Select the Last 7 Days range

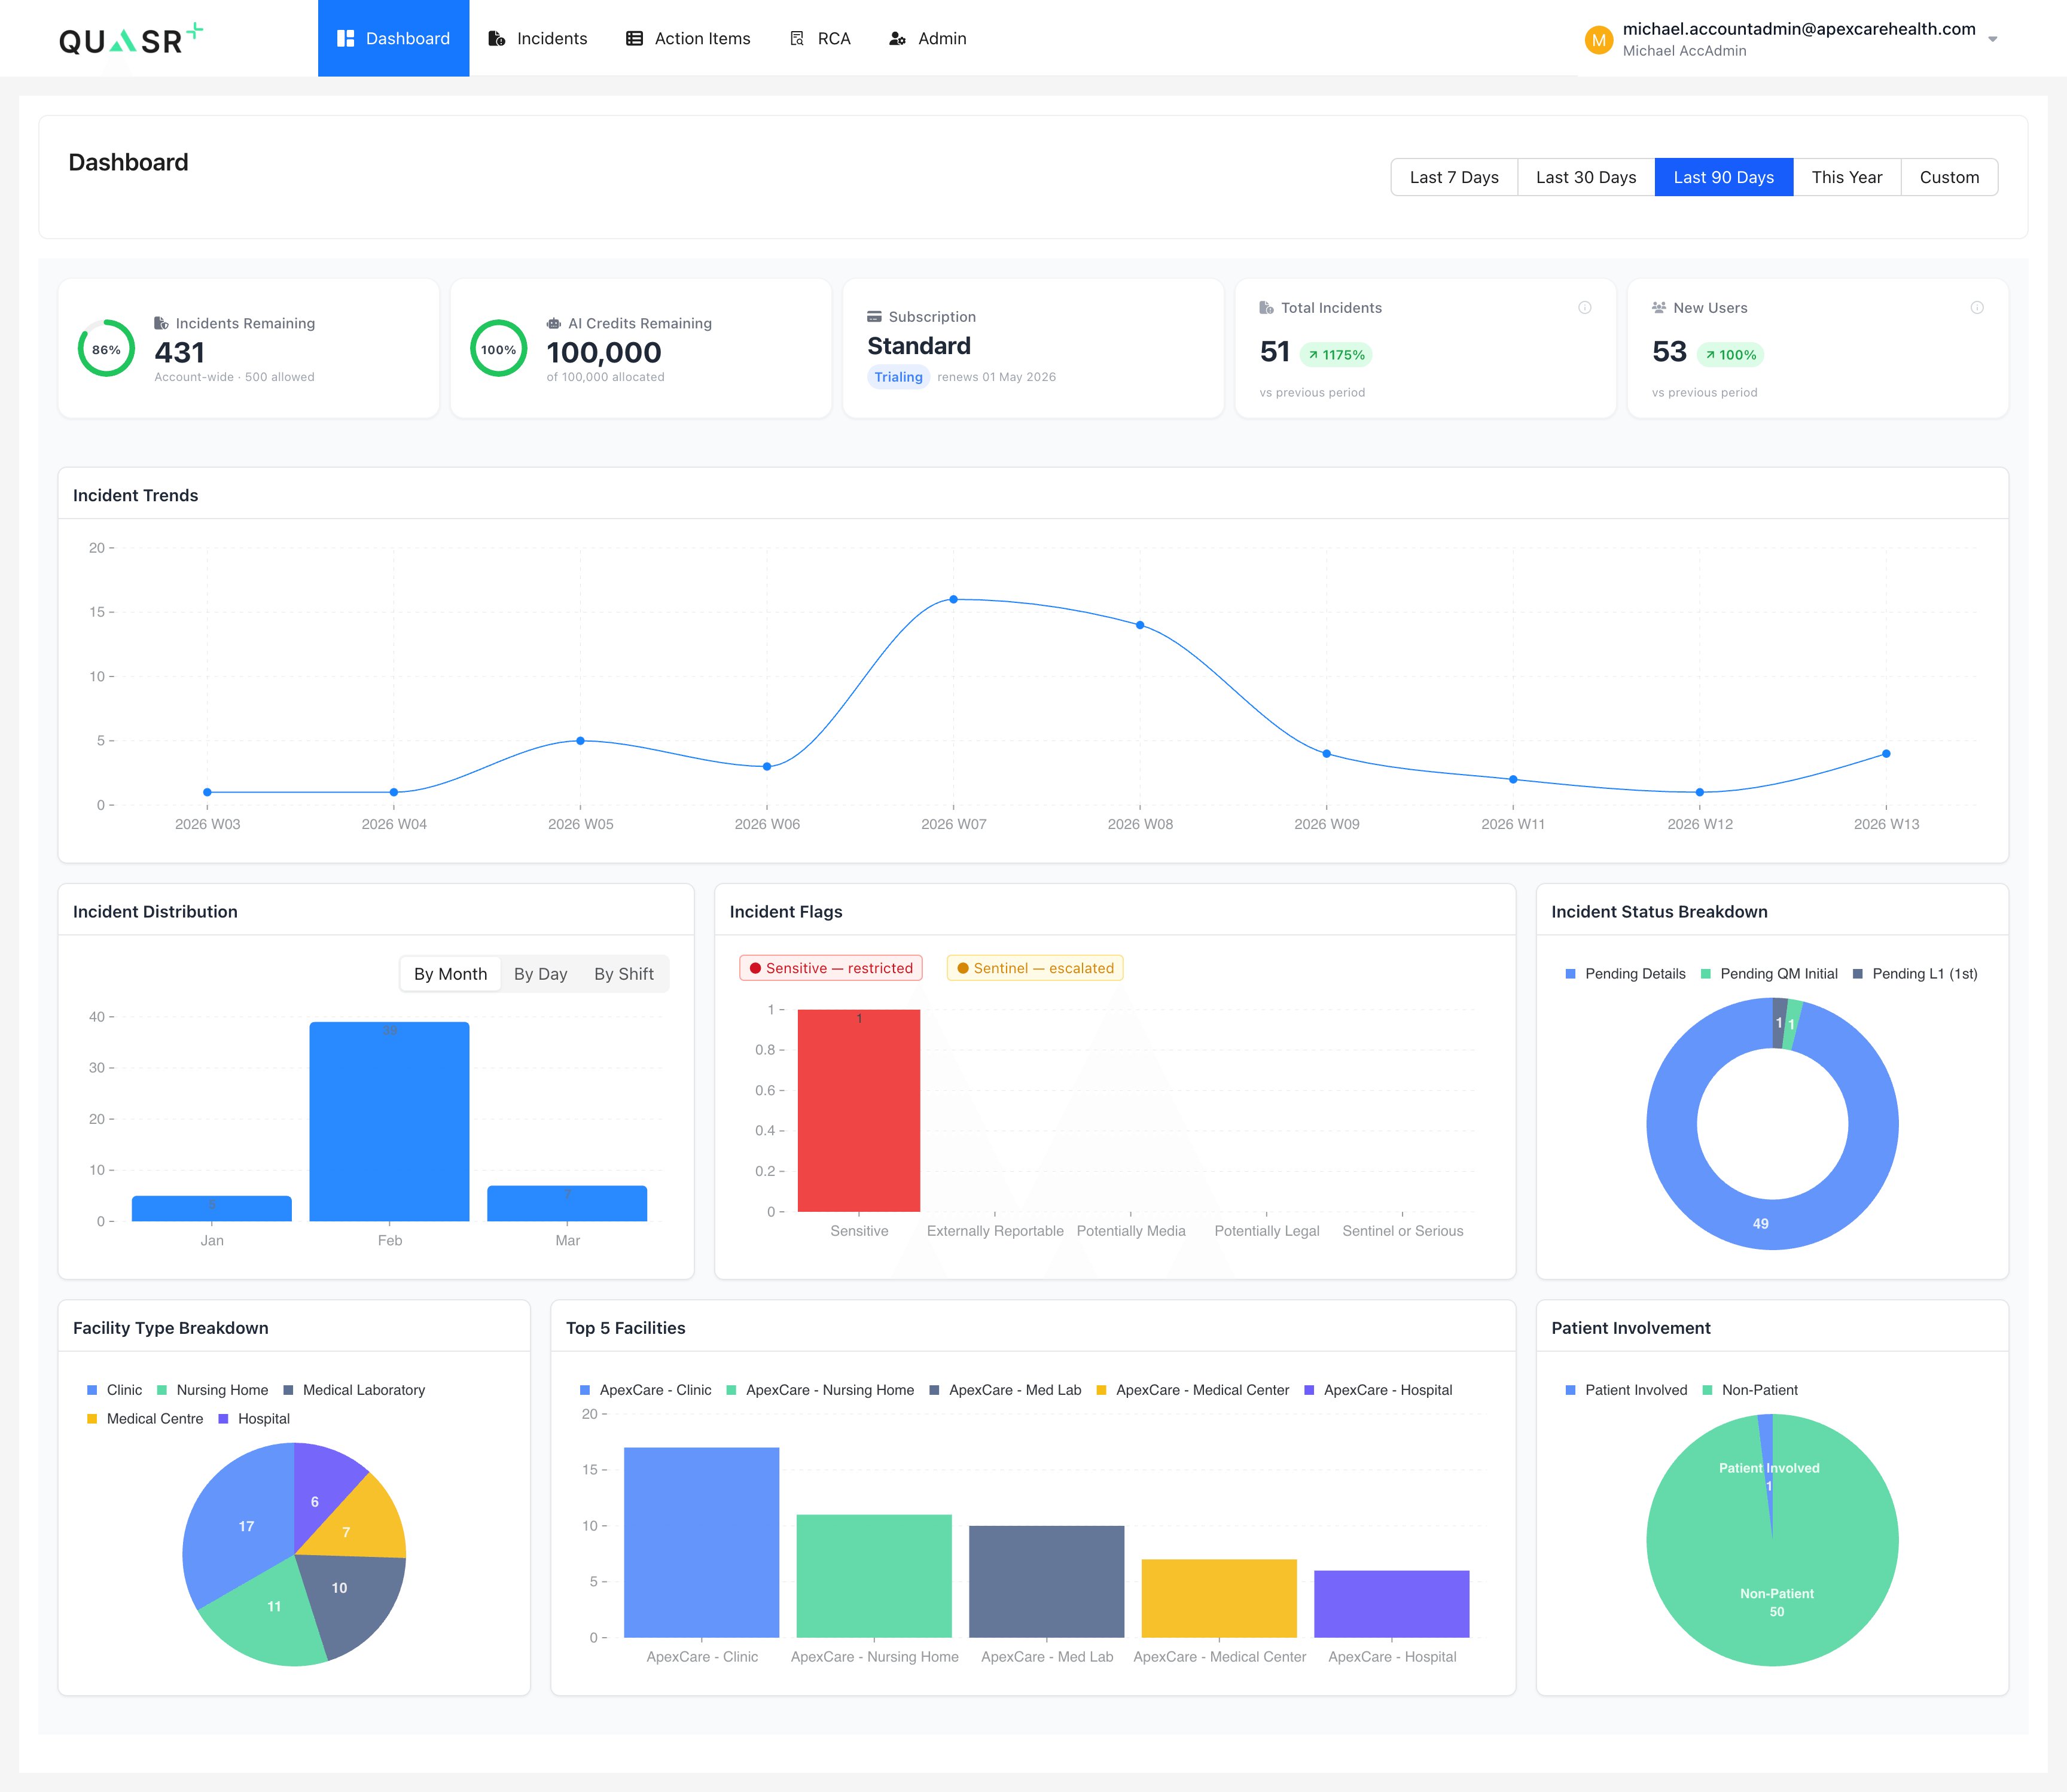click(x=1454, y=177)
